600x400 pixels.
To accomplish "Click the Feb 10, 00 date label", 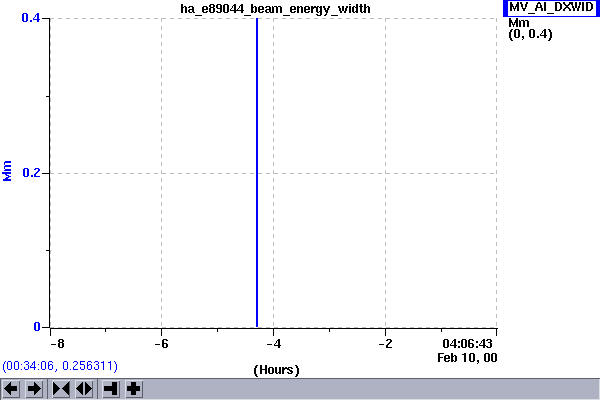I will tap(467, 357).
